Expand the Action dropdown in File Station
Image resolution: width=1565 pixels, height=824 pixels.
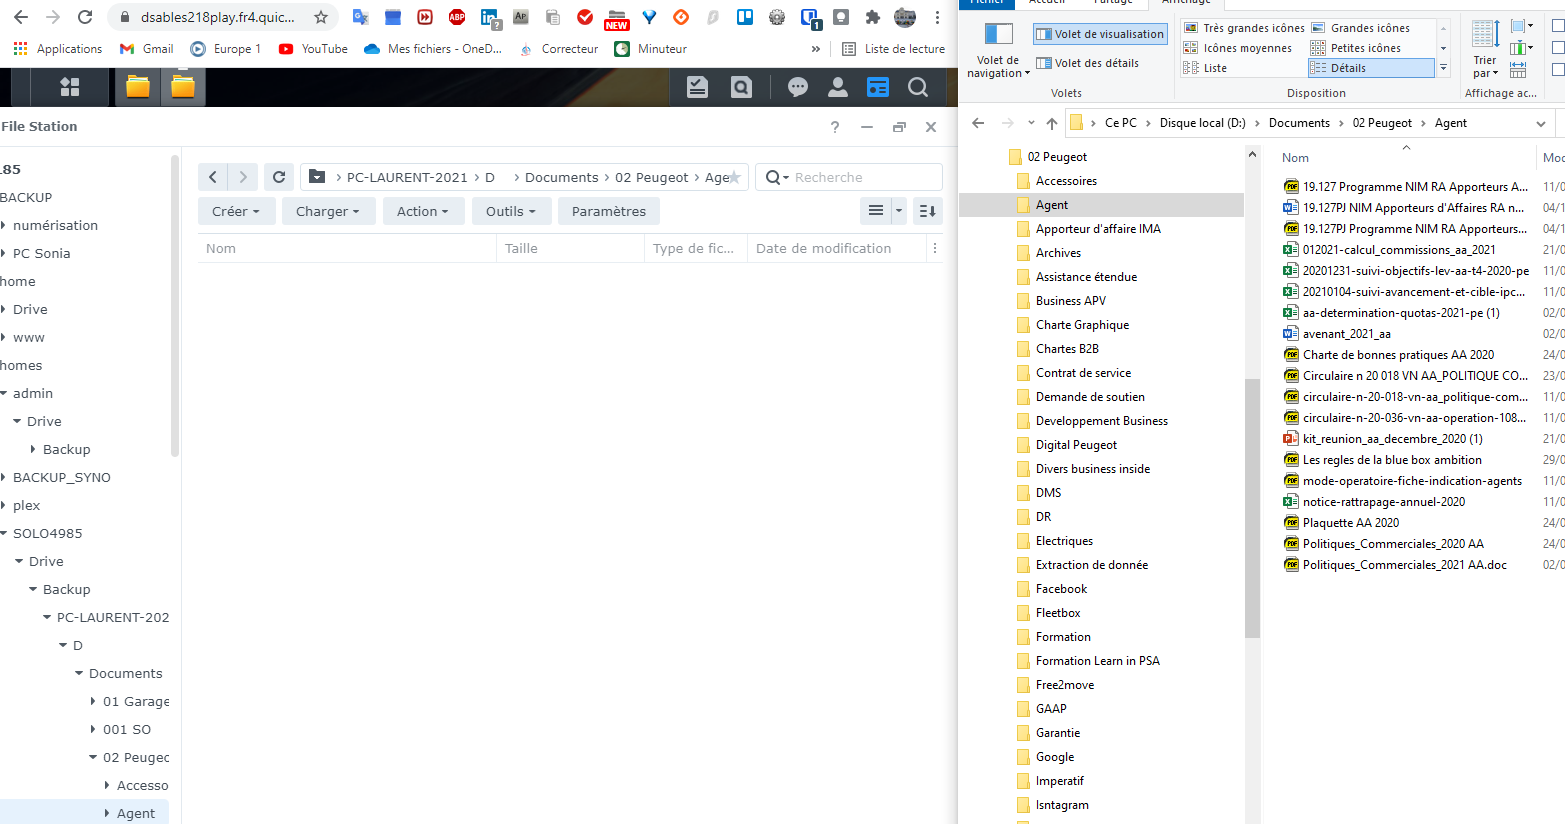[x=422, y=211]
